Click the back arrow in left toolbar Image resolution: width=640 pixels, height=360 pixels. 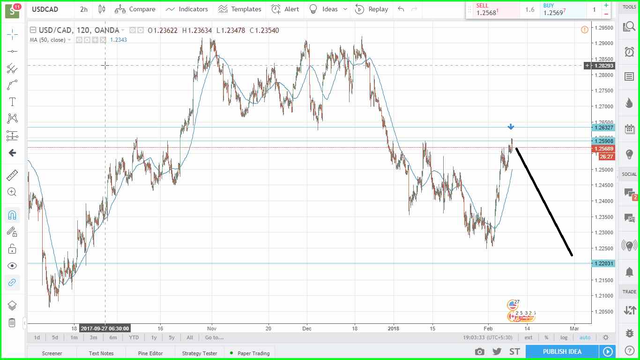[12, 153]
